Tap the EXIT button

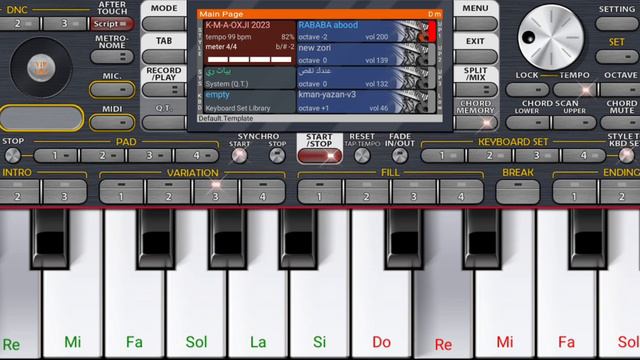pos(476,56)
